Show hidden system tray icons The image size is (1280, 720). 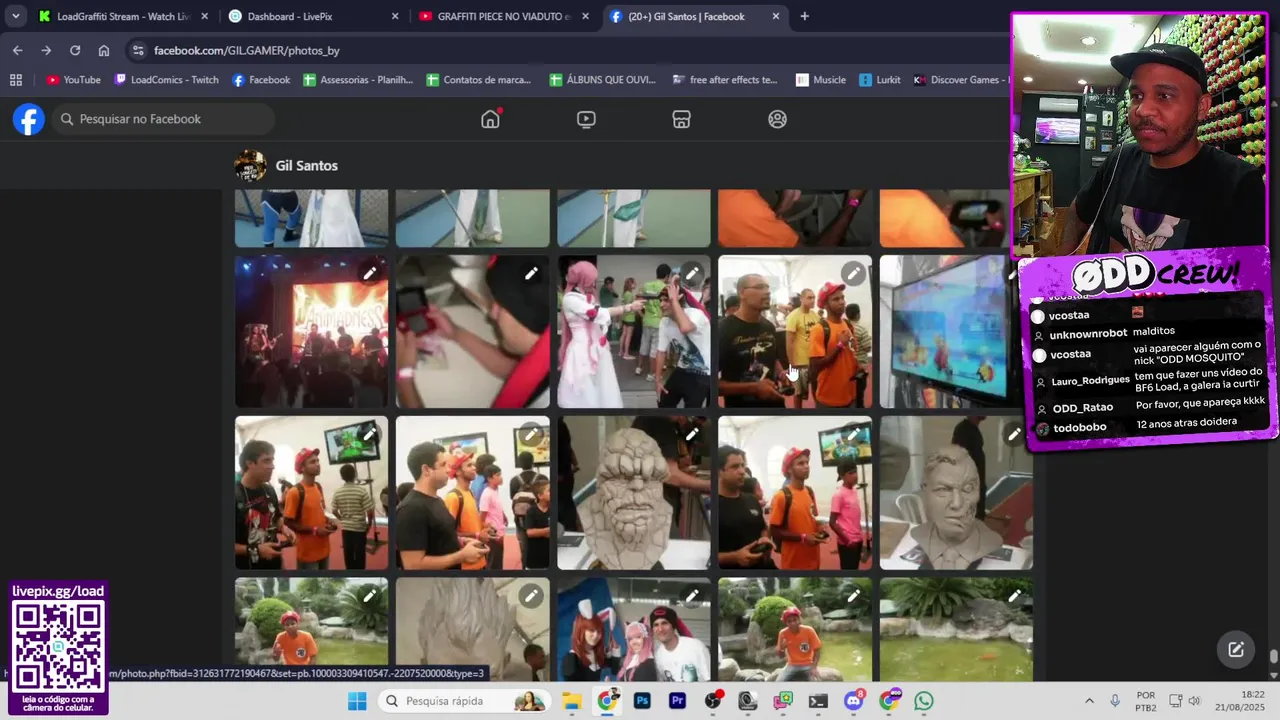[1089, 701]
